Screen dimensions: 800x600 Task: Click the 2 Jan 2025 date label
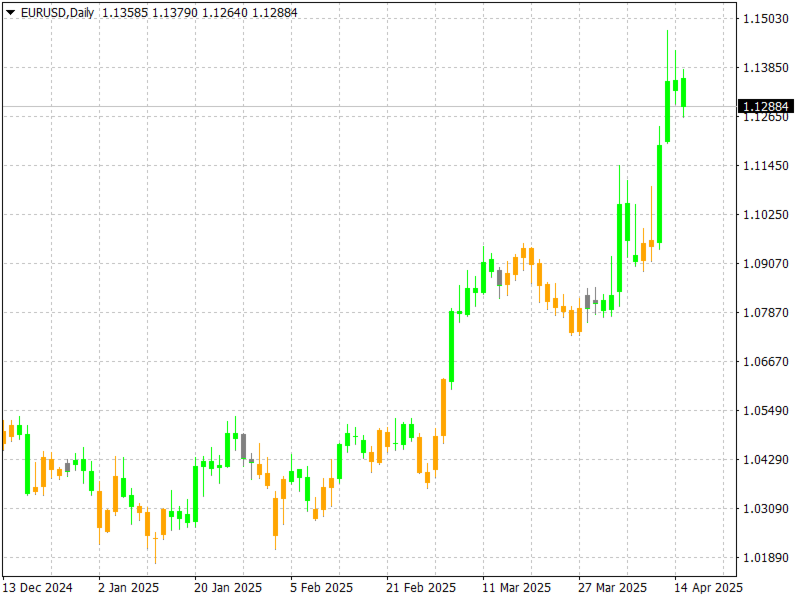(129, 588)
